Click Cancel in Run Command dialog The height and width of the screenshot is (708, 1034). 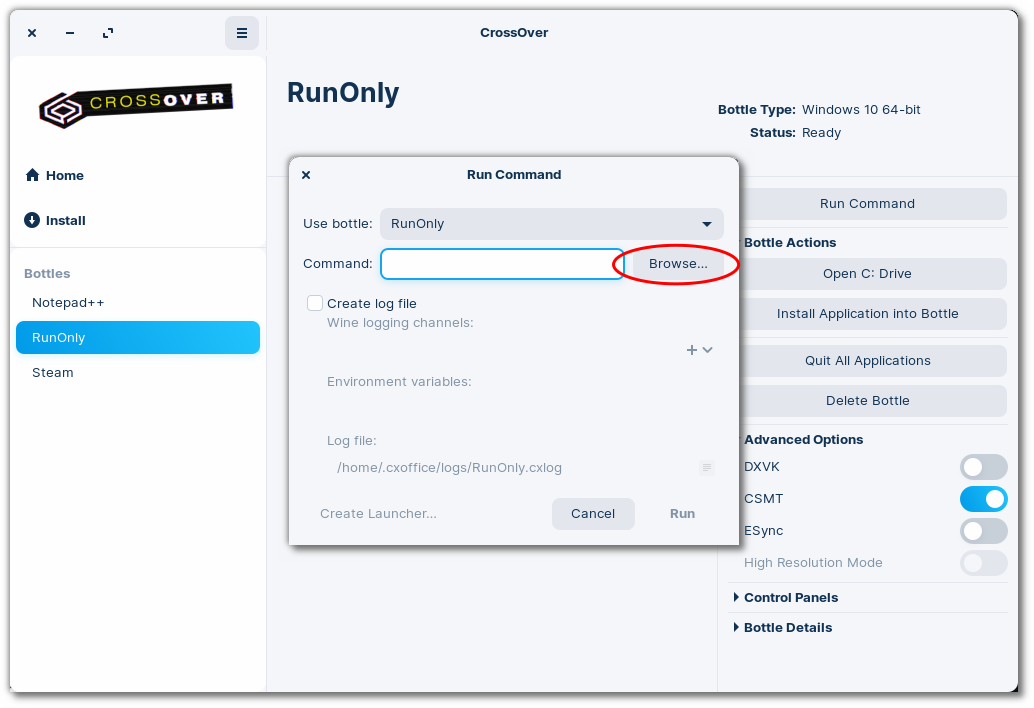(x=593, y=514)
